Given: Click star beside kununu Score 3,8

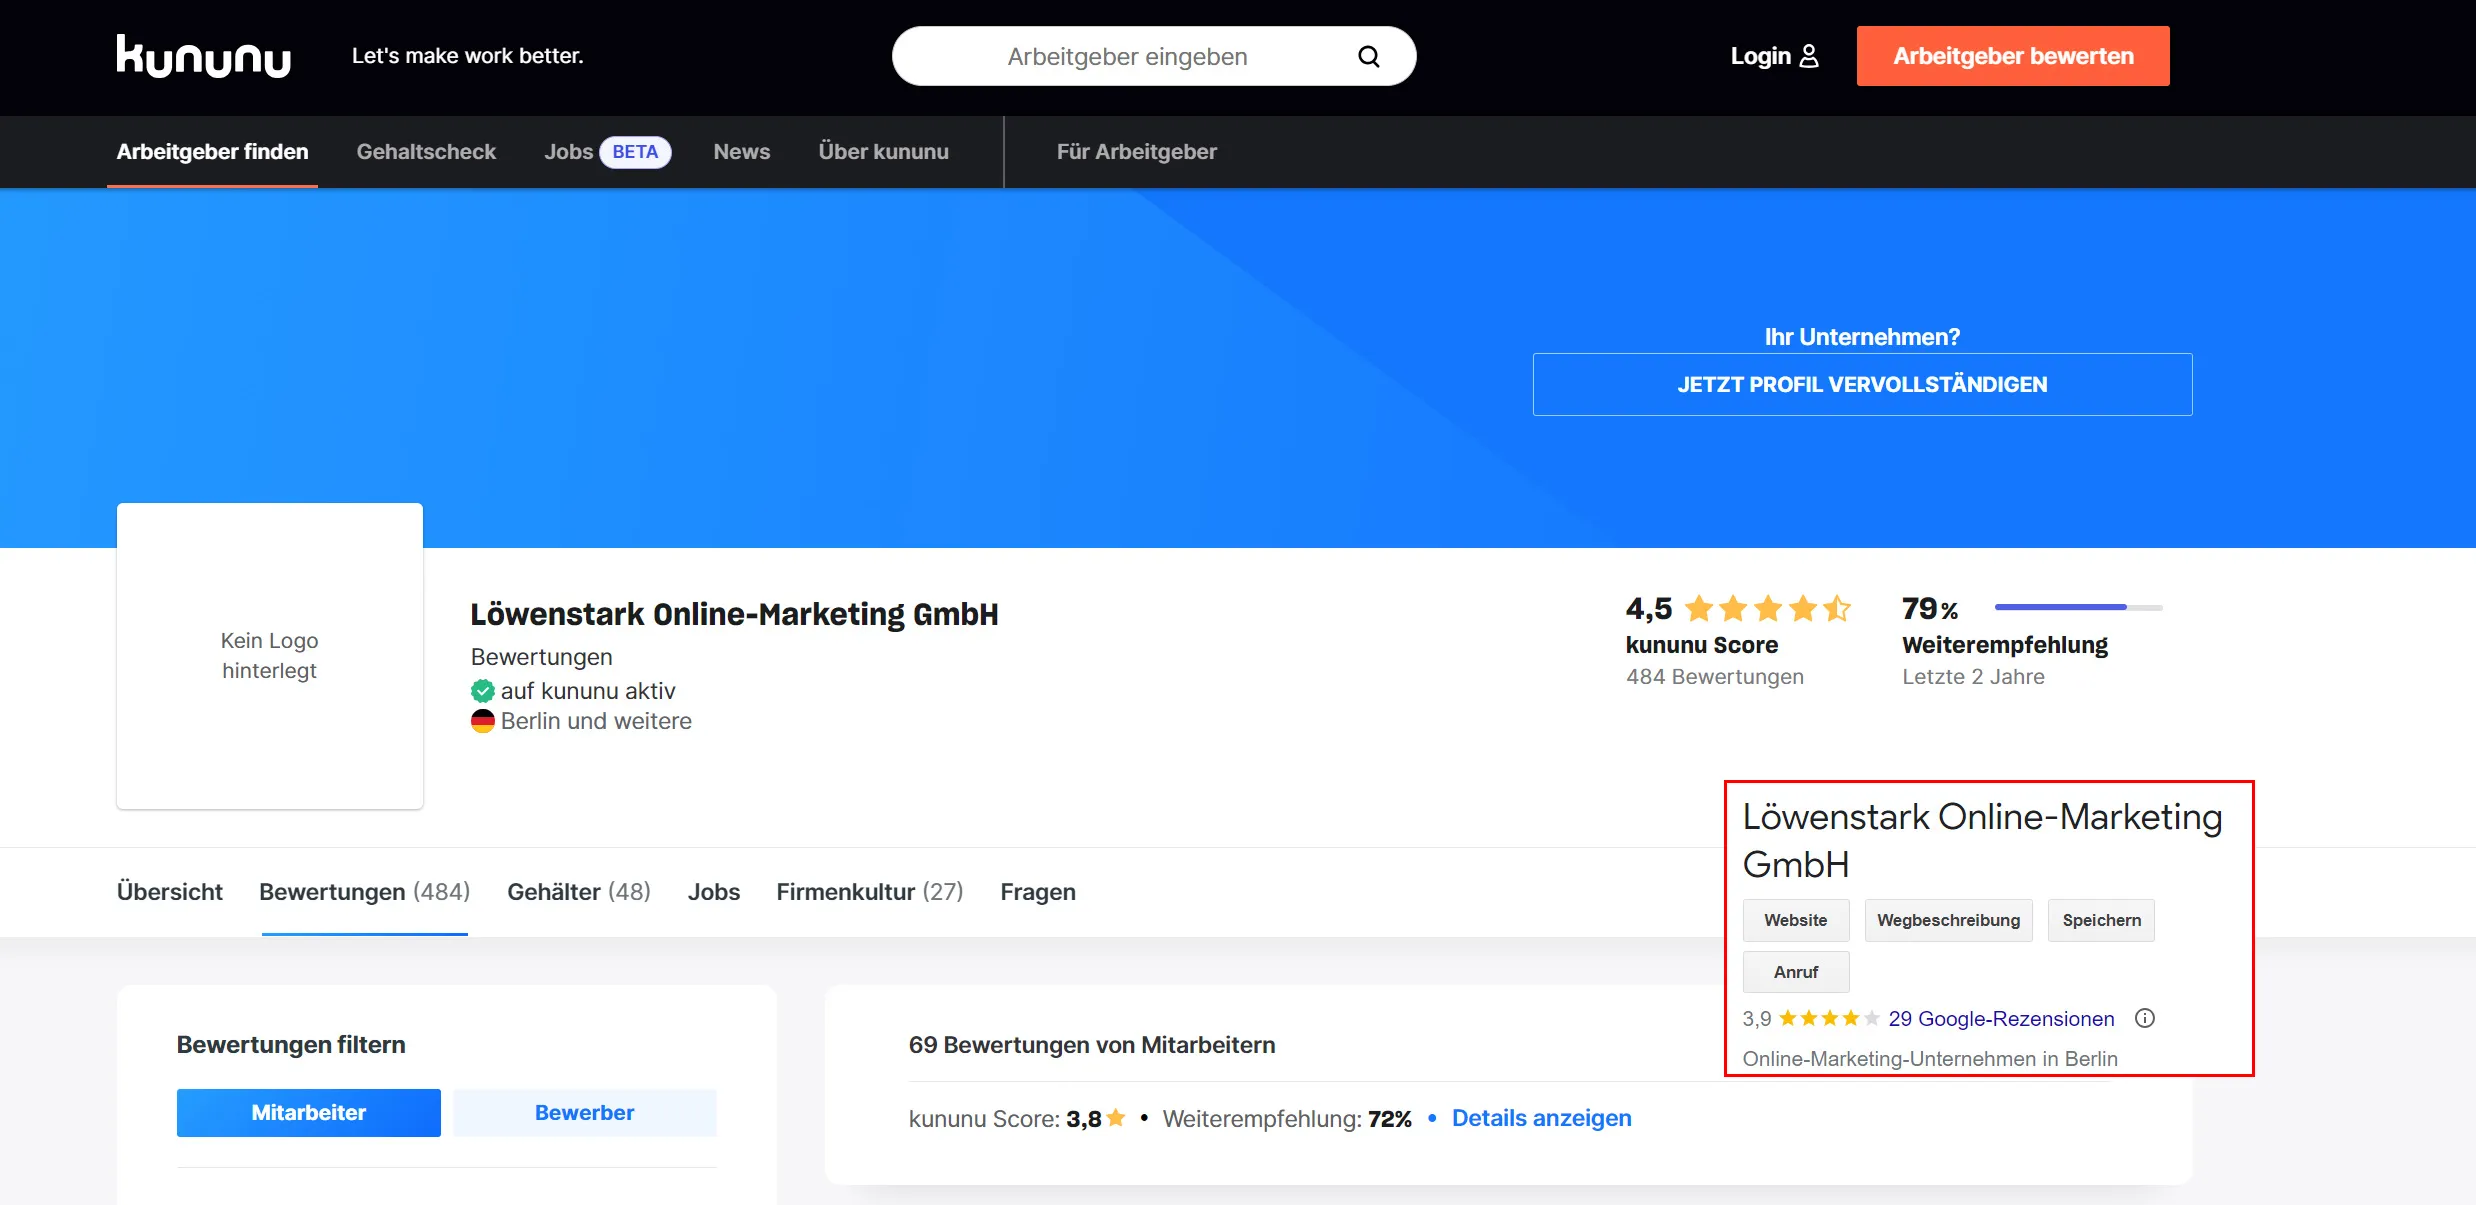Looking at the screenshot, I should tap(1116, 1118).
